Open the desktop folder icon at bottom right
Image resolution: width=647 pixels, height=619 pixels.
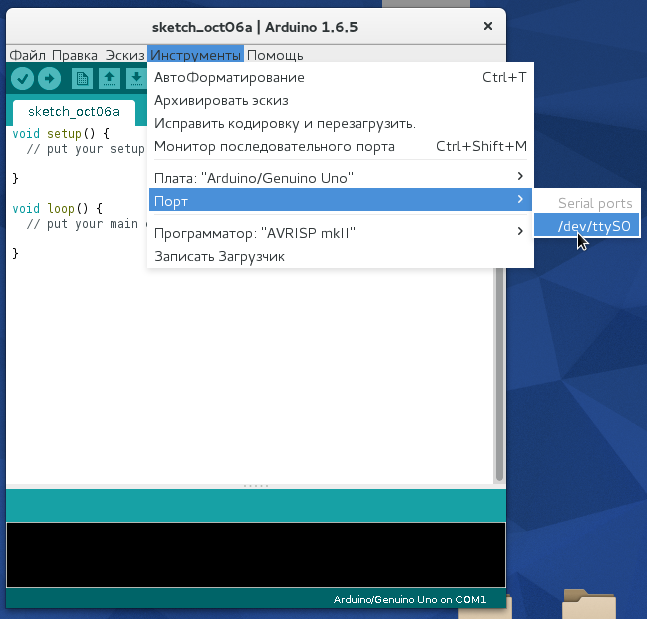[x=589, y=605]
